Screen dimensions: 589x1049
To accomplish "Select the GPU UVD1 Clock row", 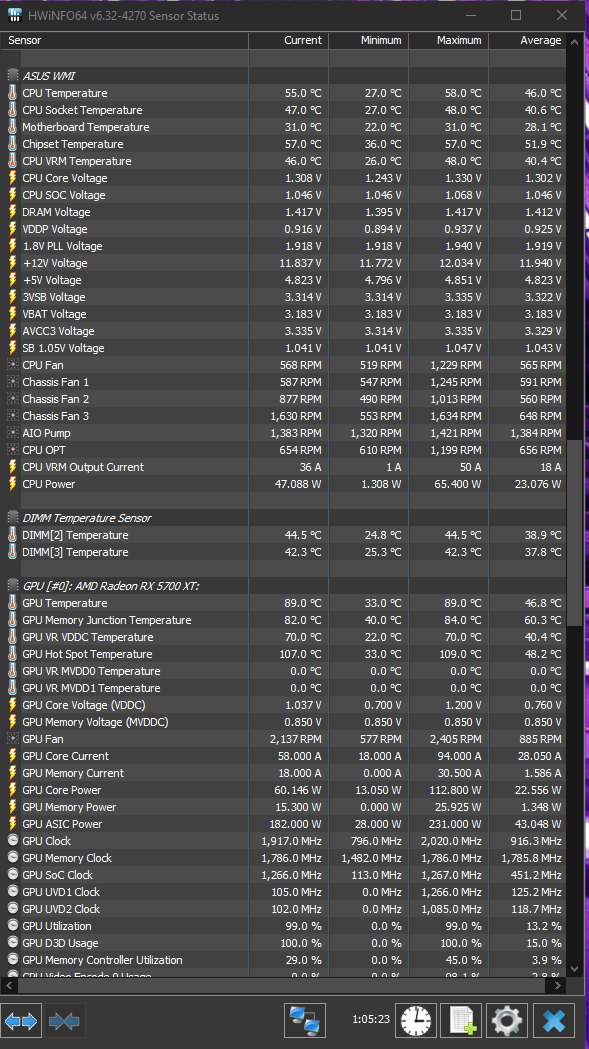I will point(284,892).
